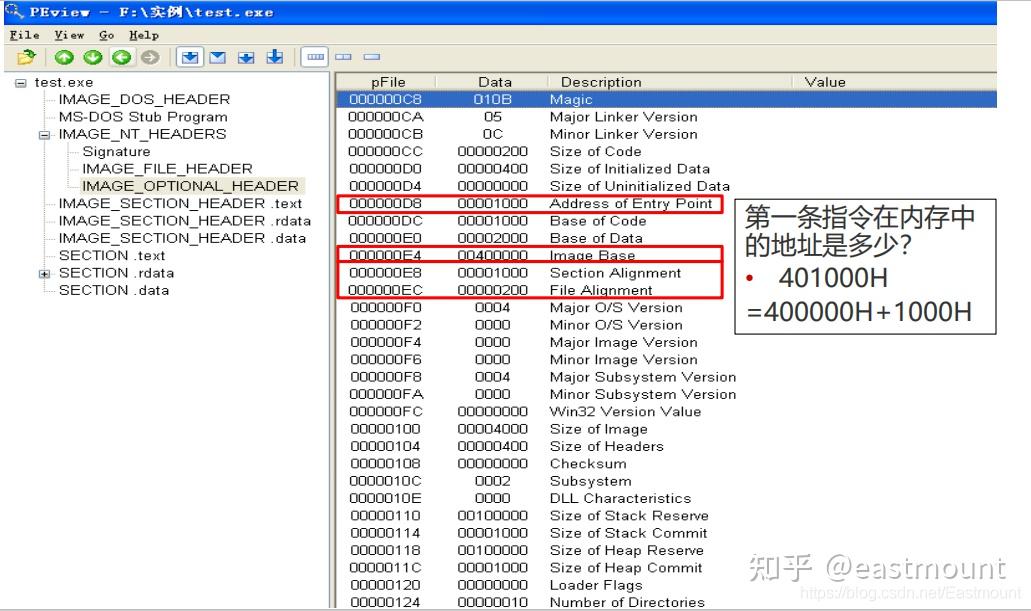This screenshot has height=611, width=1031.
Task: Open a file using the folder icon
Action: pos(24,55)
